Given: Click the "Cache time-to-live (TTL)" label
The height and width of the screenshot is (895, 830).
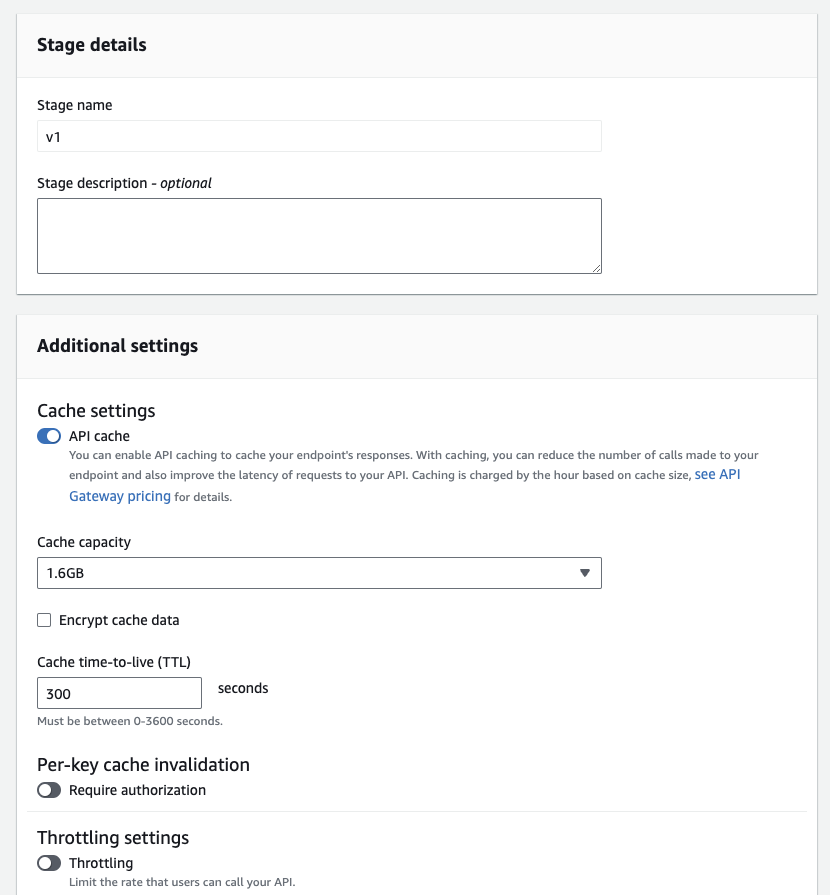Looking at the screenshot, I should coord(114,662).
